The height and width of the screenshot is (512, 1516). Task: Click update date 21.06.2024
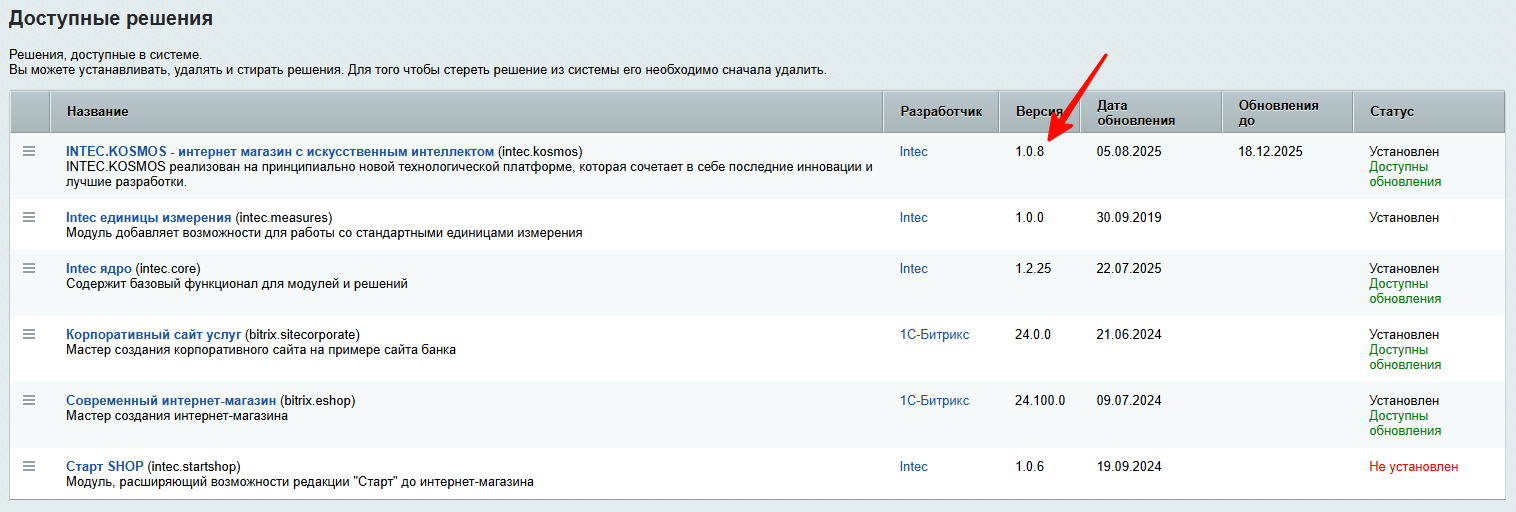tap(1129, 335)
